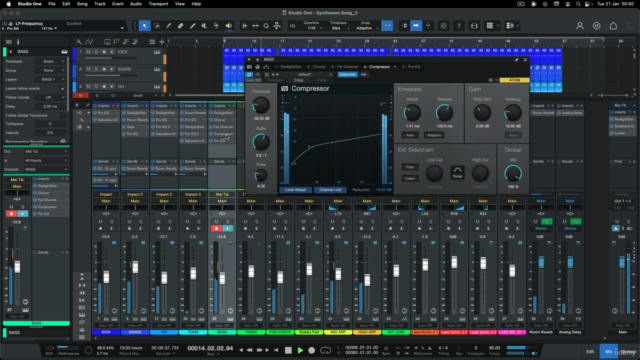
Task: Toggle Autoscroll blue arrow button in toolbar
Action: click(x=416, y=26)
